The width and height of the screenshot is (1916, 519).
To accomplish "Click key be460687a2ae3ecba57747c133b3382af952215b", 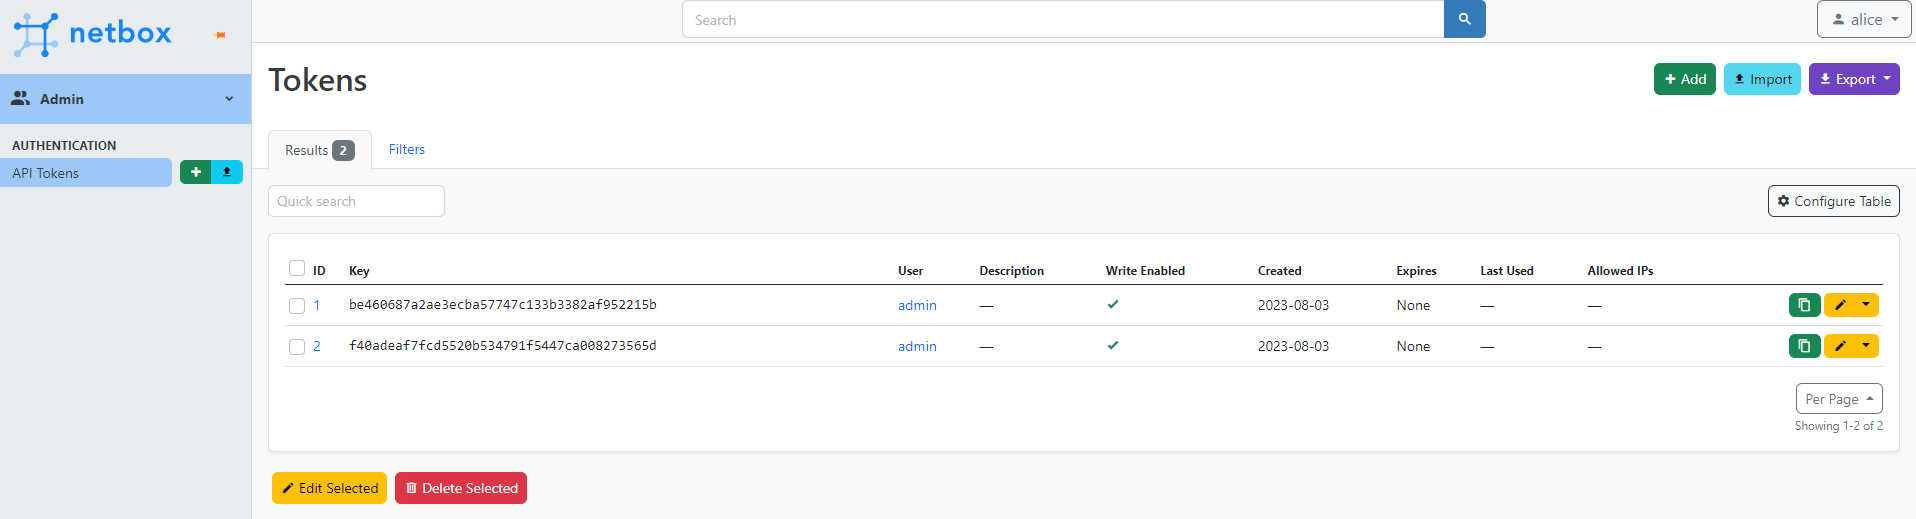I will tap(503, 305).
